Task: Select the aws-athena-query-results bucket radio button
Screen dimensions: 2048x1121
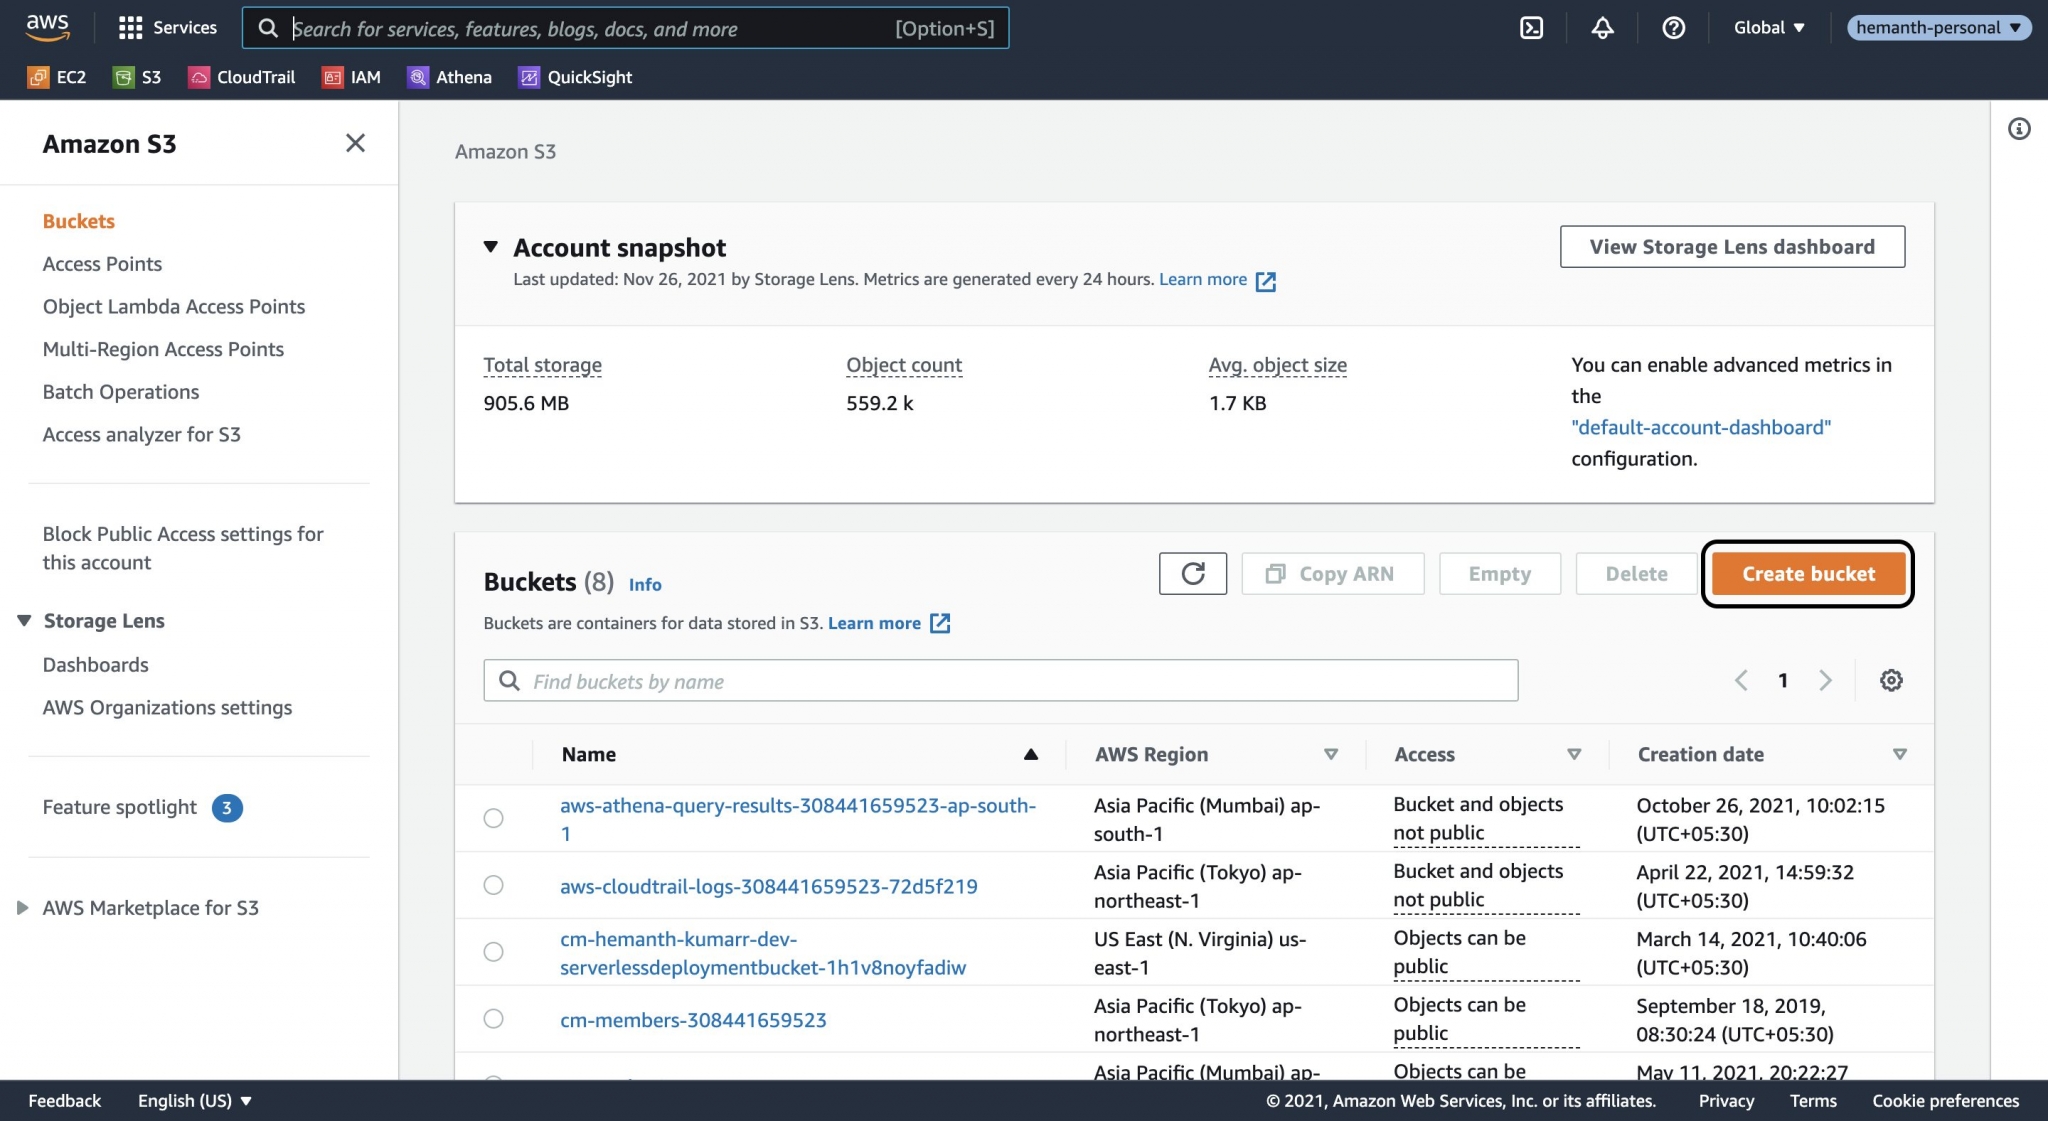Action: [x=493, y=818]
